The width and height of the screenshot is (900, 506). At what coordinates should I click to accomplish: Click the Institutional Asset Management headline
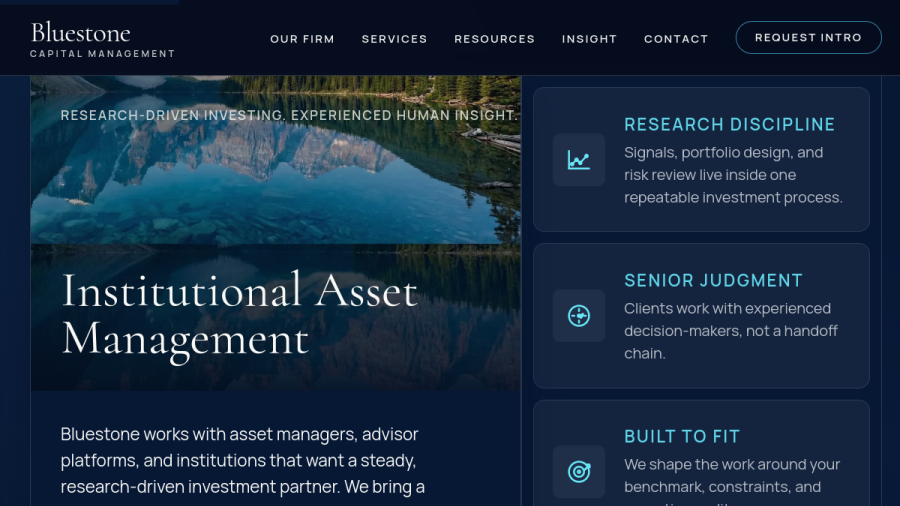(239, 316)
